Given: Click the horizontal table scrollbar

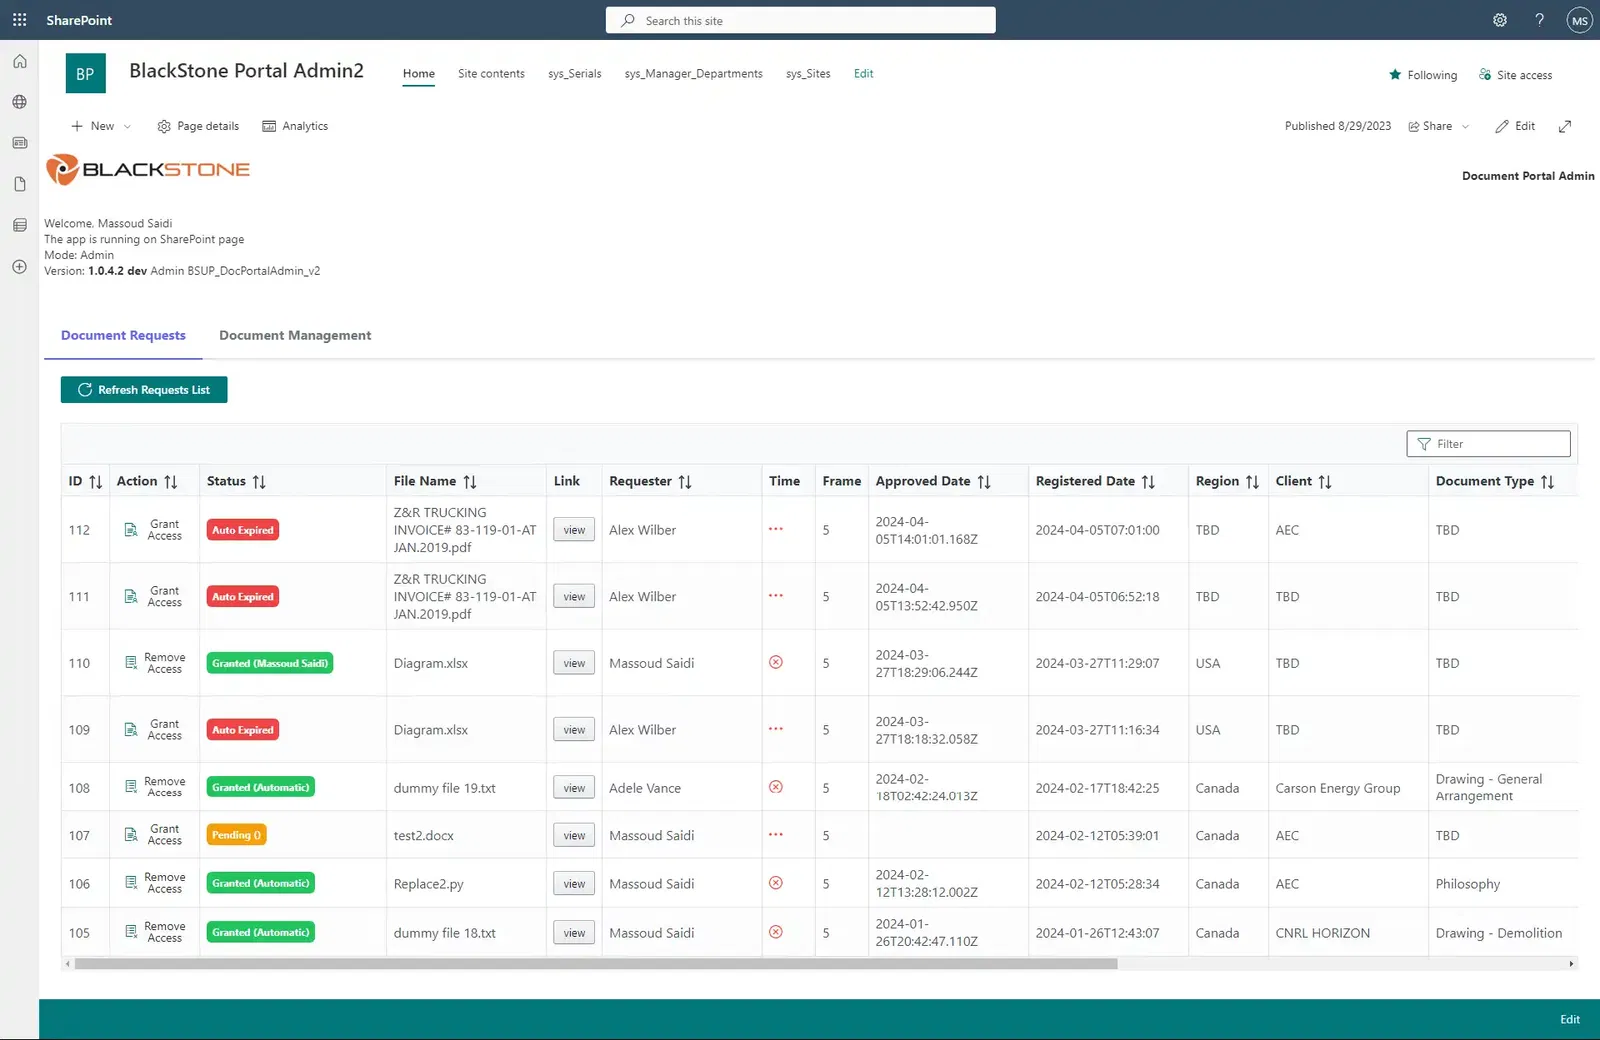Looking at the screenshot, I should pyautogui.click(x=596, y=964).
